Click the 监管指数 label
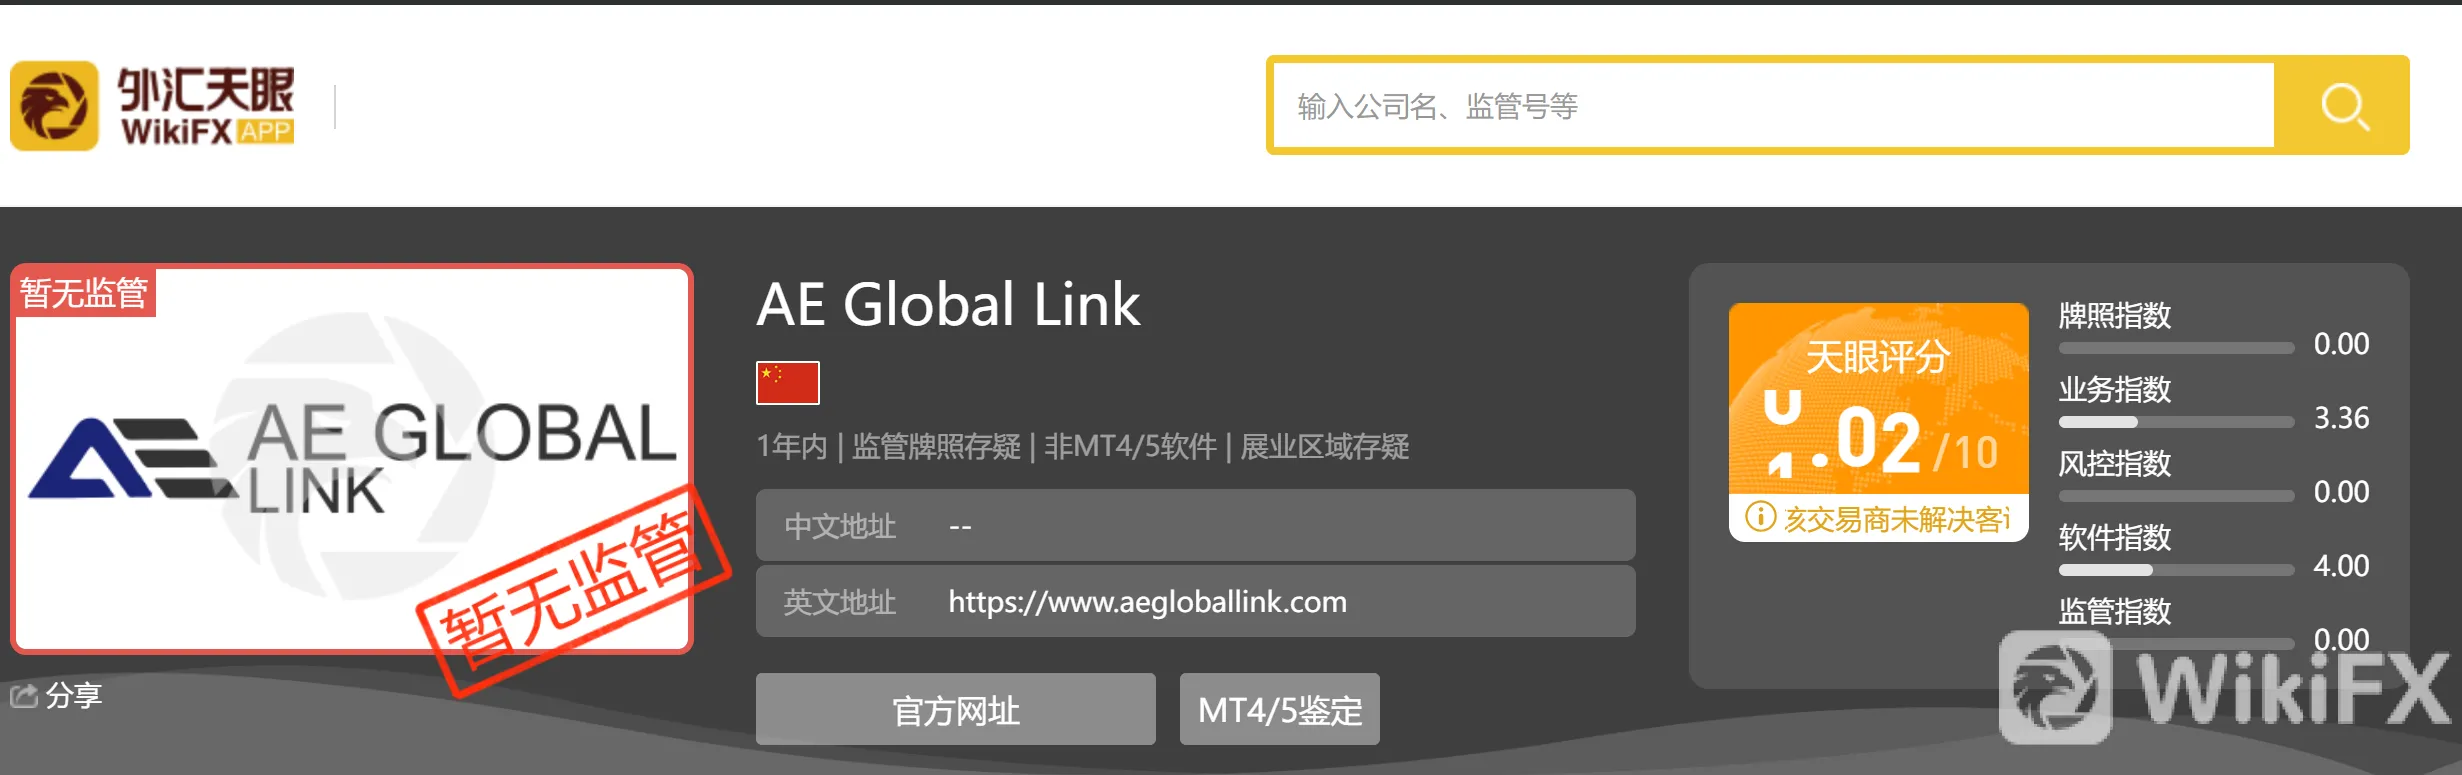2462x775 pixels. [x=2114, y=611]
